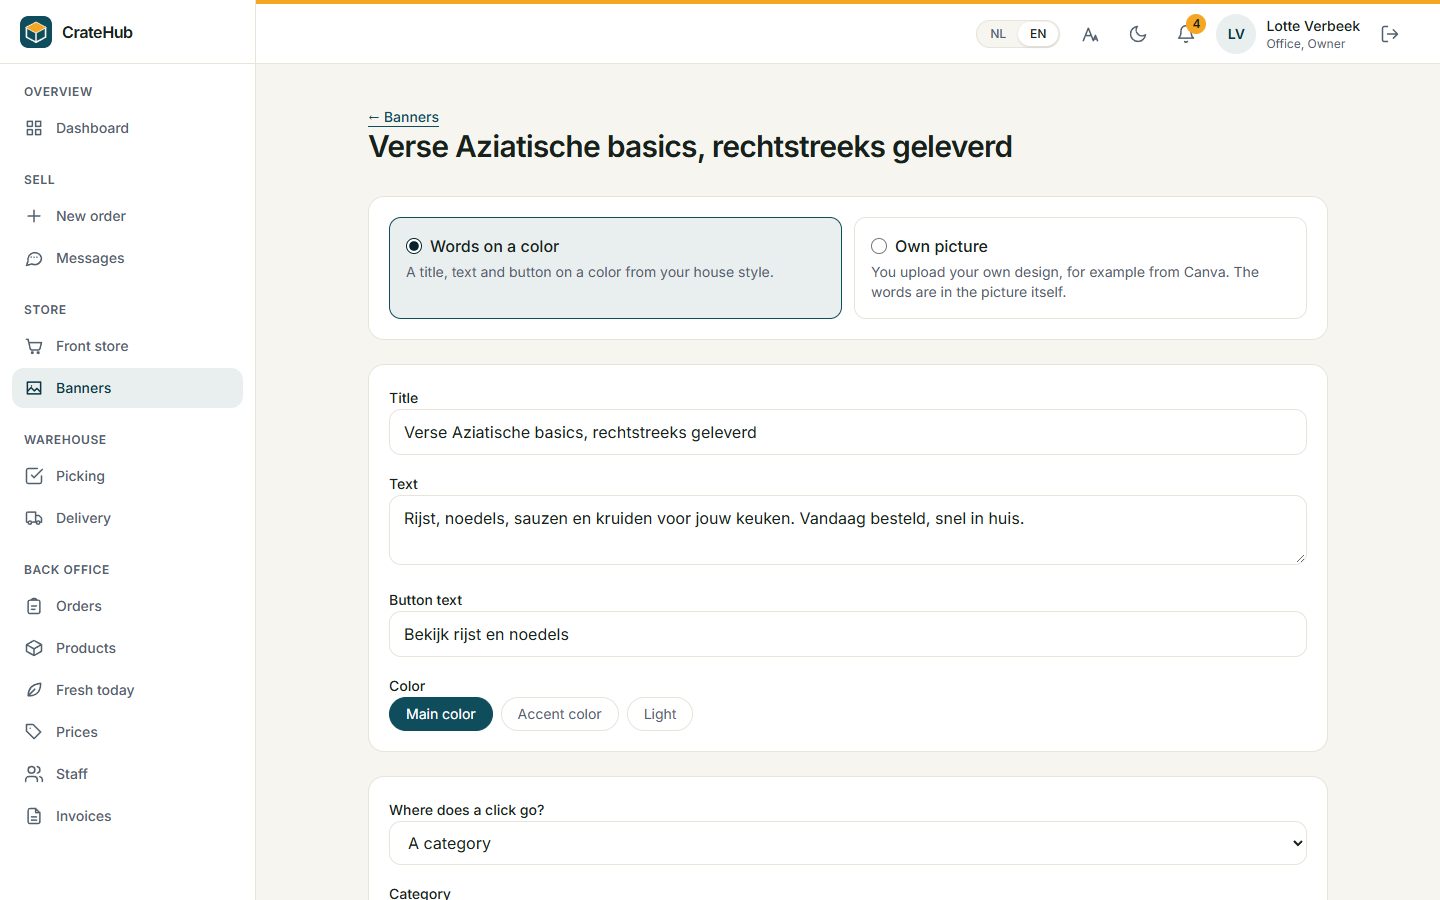
Task: Click the plus icon for New order
Action: pos(34,216)
